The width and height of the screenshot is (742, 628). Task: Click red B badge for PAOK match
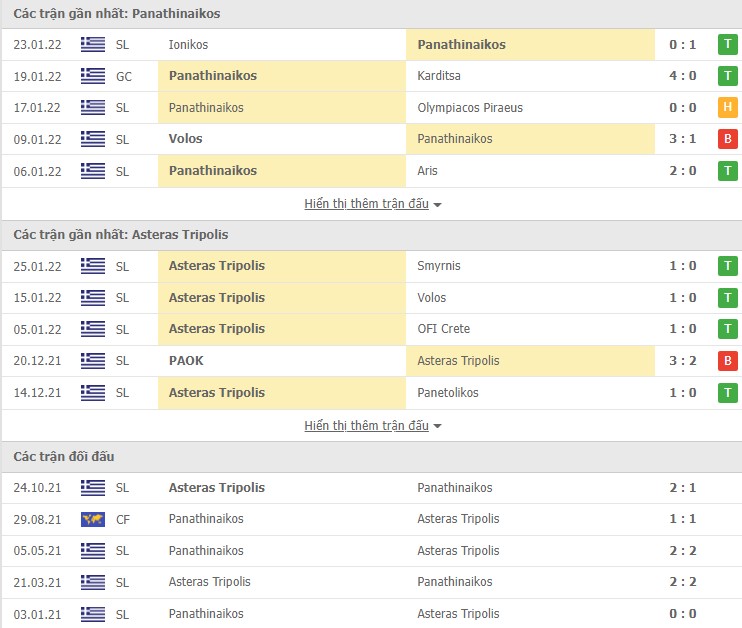[727, 361]
